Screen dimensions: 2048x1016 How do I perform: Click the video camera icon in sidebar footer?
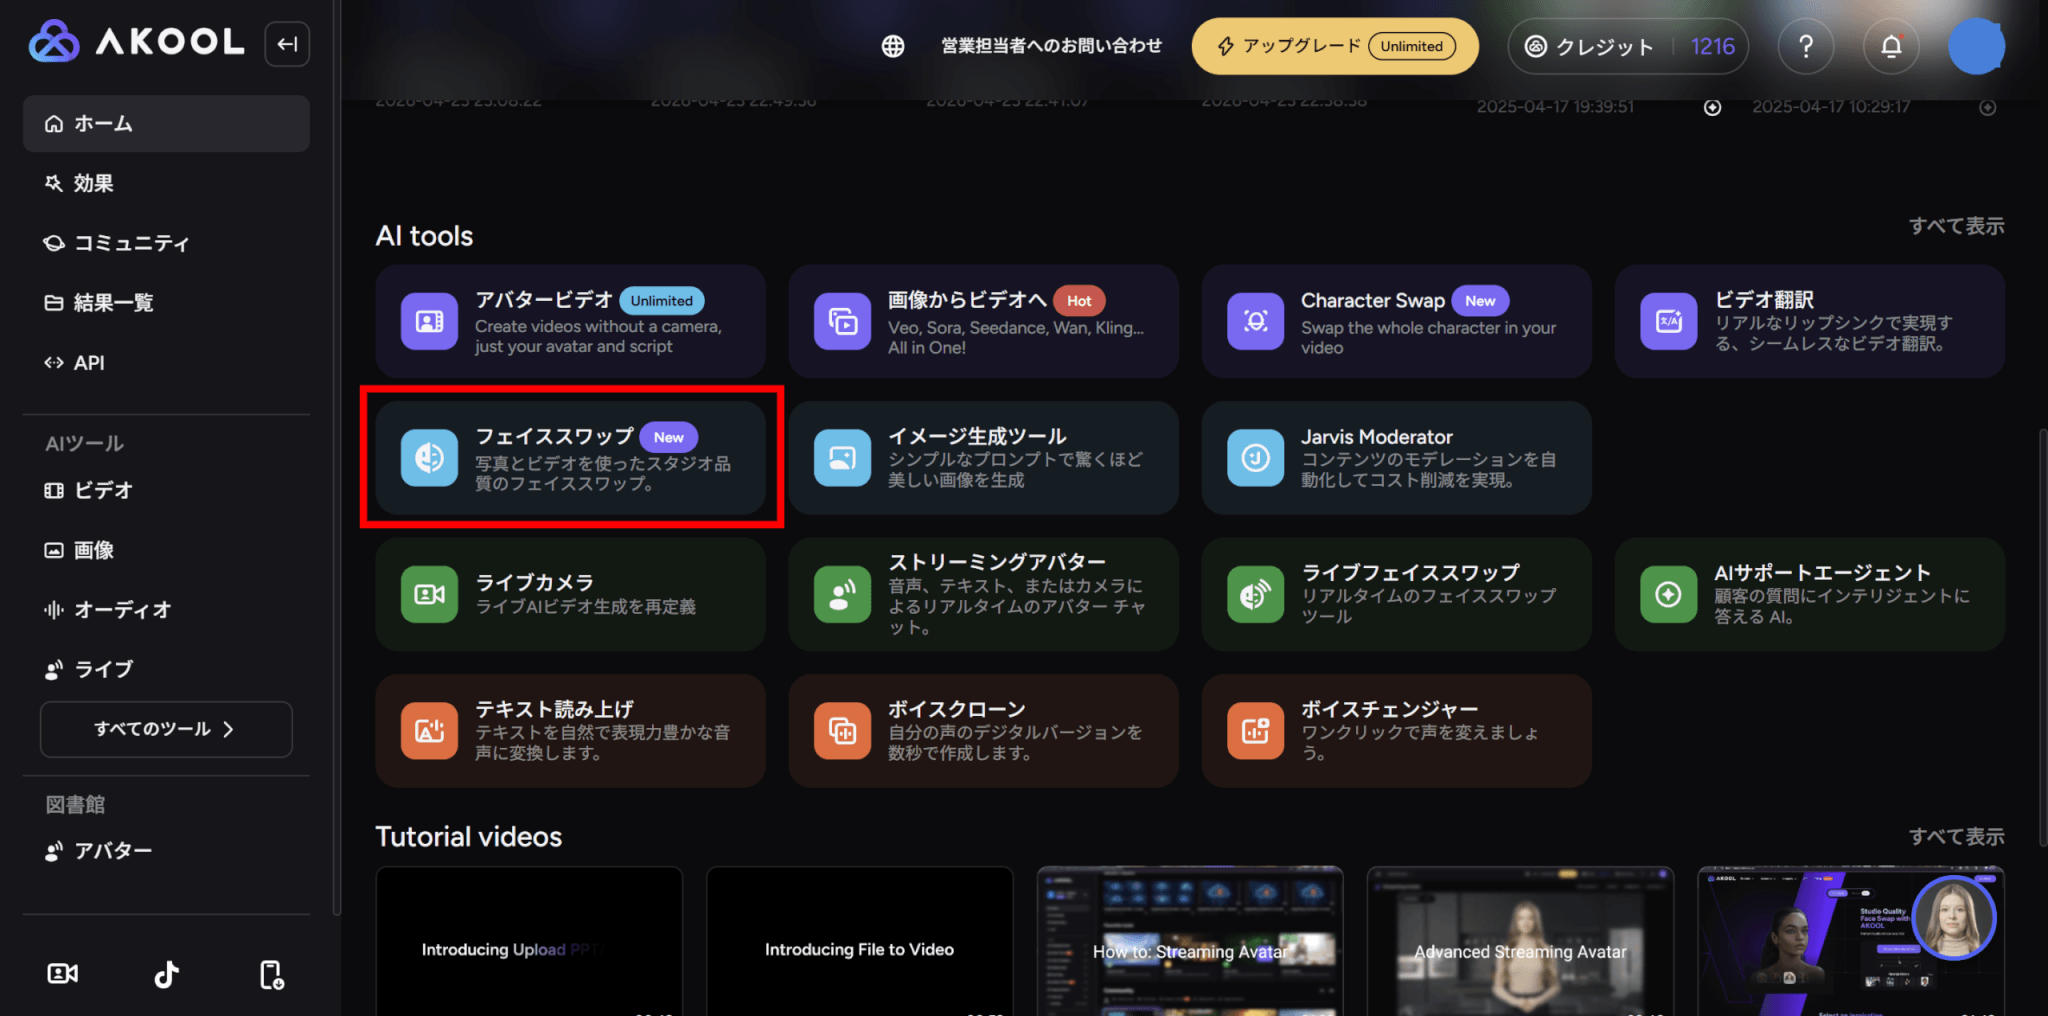coord(63,974)
